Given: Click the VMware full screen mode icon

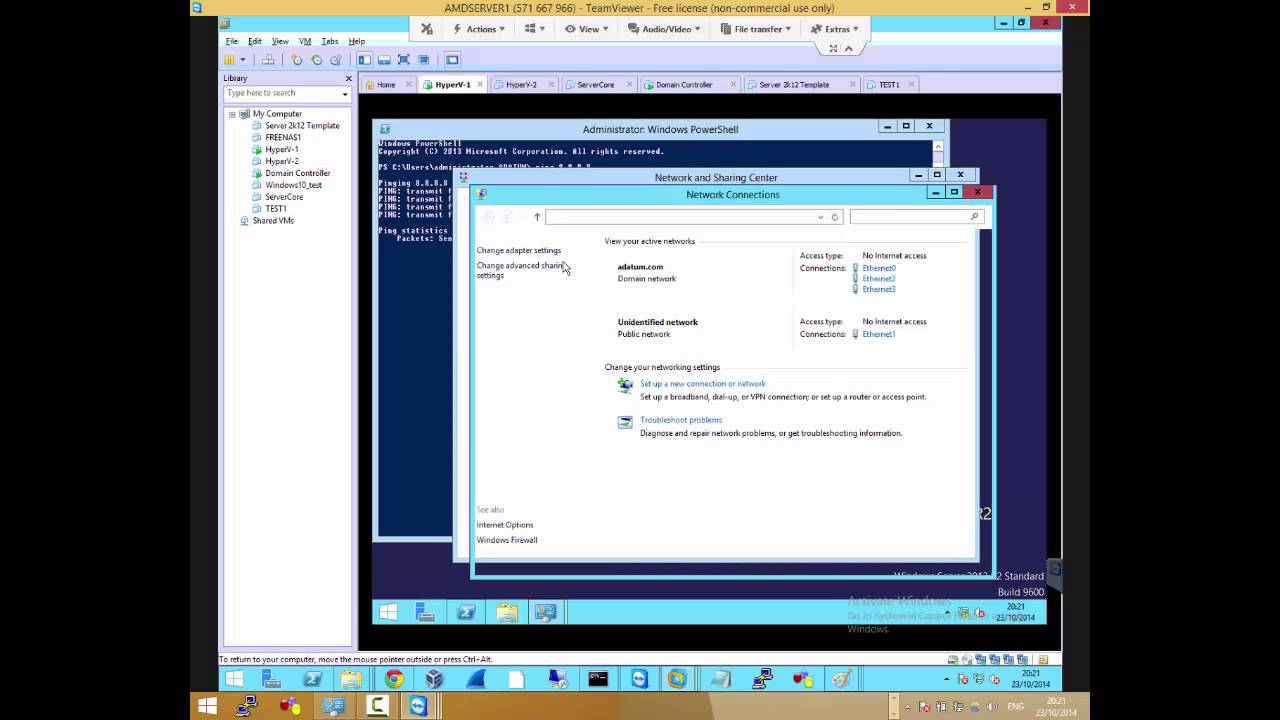Looking at the screenshot, I should (x=404, y=60).
